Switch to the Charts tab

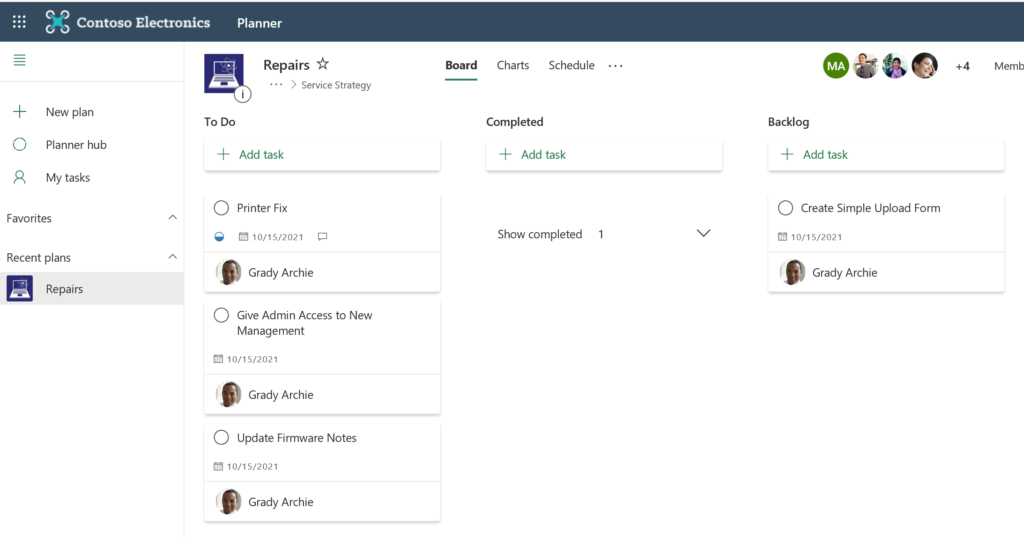(x=513, y=65)
